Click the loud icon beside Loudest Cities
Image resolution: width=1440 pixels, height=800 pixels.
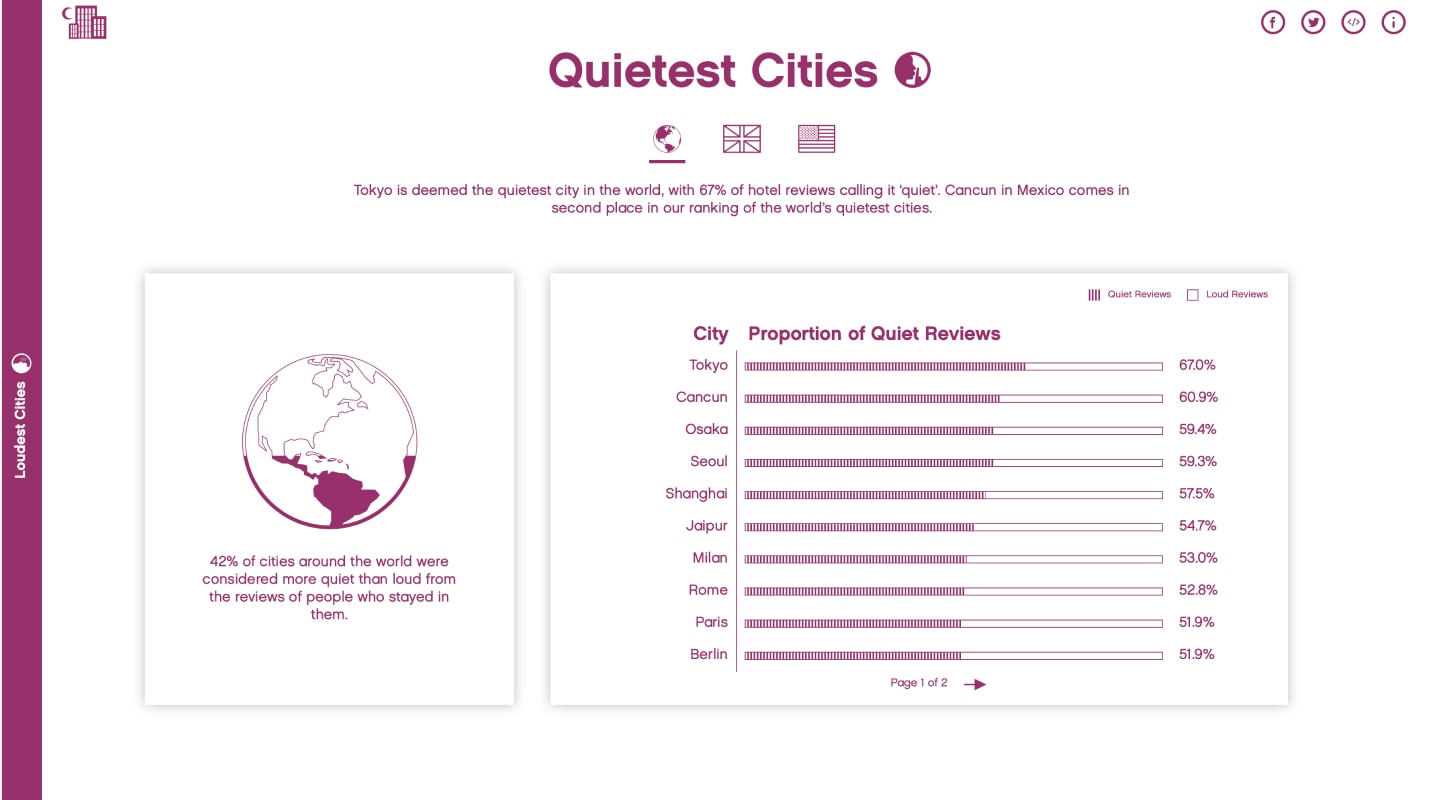pos(21,363)
